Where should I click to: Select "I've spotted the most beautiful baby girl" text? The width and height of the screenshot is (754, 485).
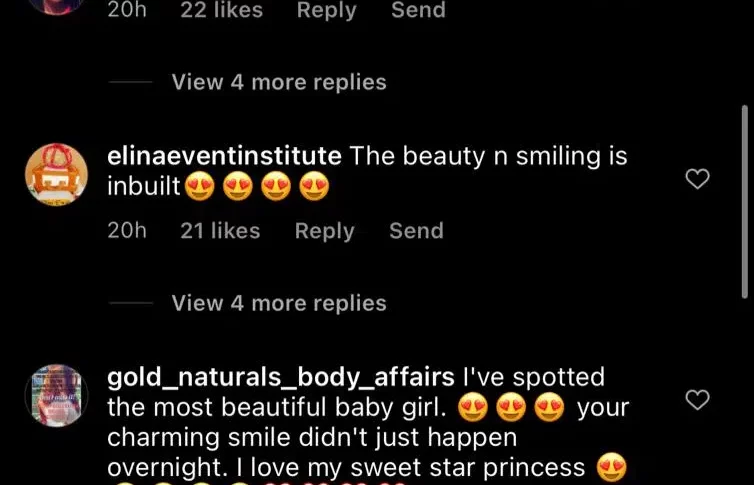click(356, 392)
